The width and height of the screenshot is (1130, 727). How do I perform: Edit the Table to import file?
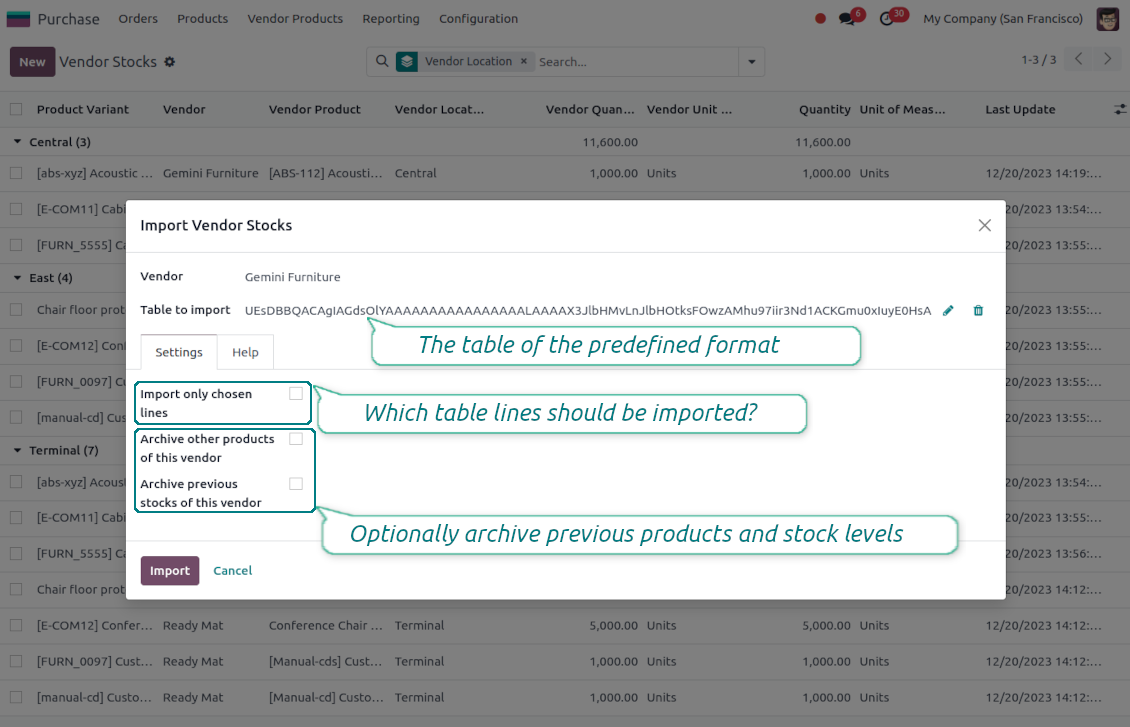click(948, 311)
